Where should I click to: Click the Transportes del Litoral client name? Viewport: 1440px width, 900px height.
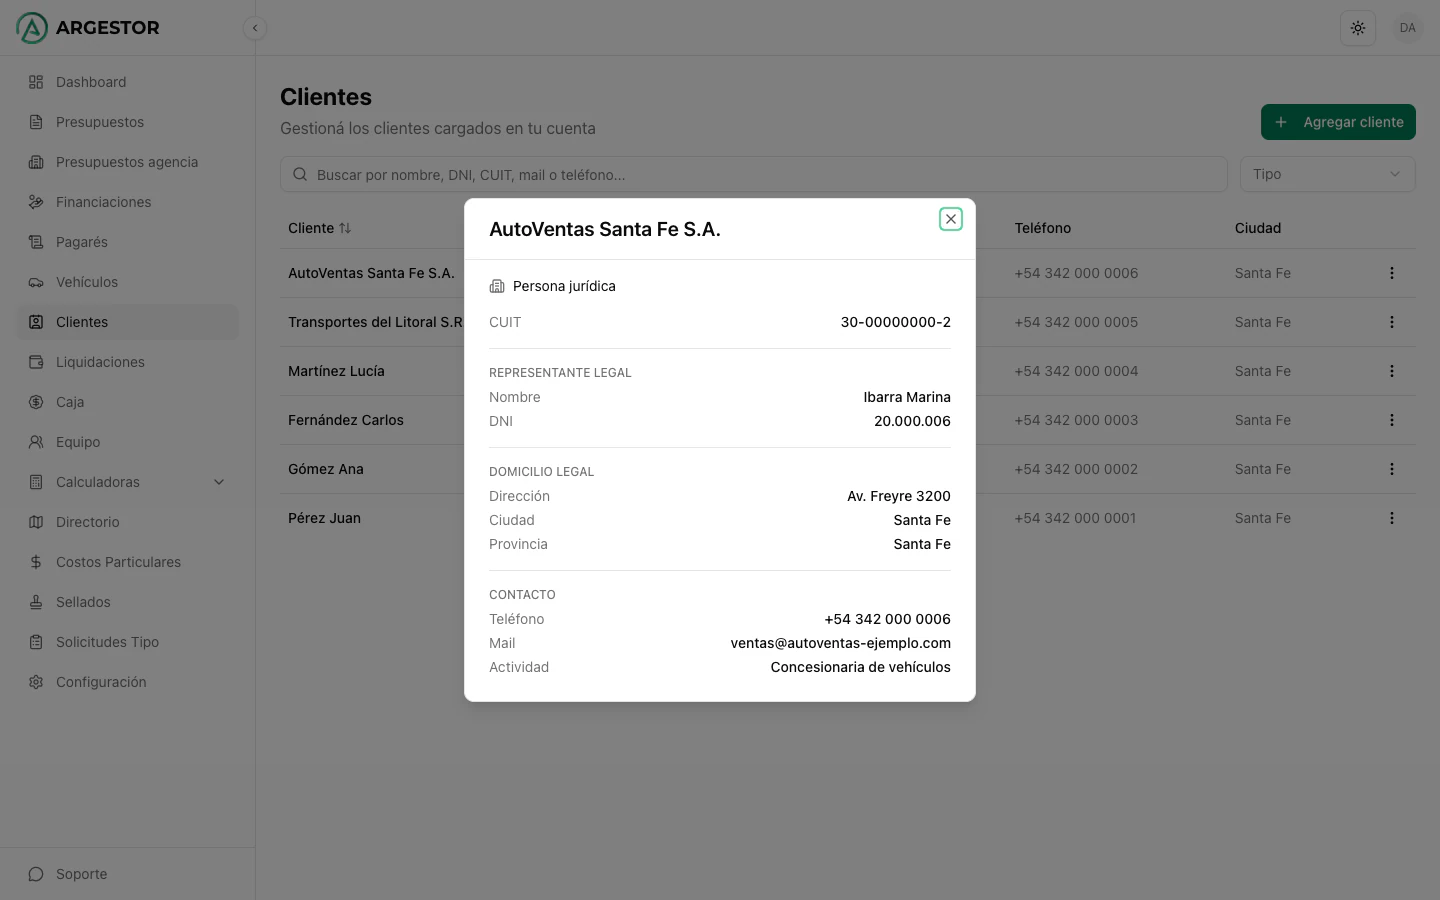pos(376,322)
